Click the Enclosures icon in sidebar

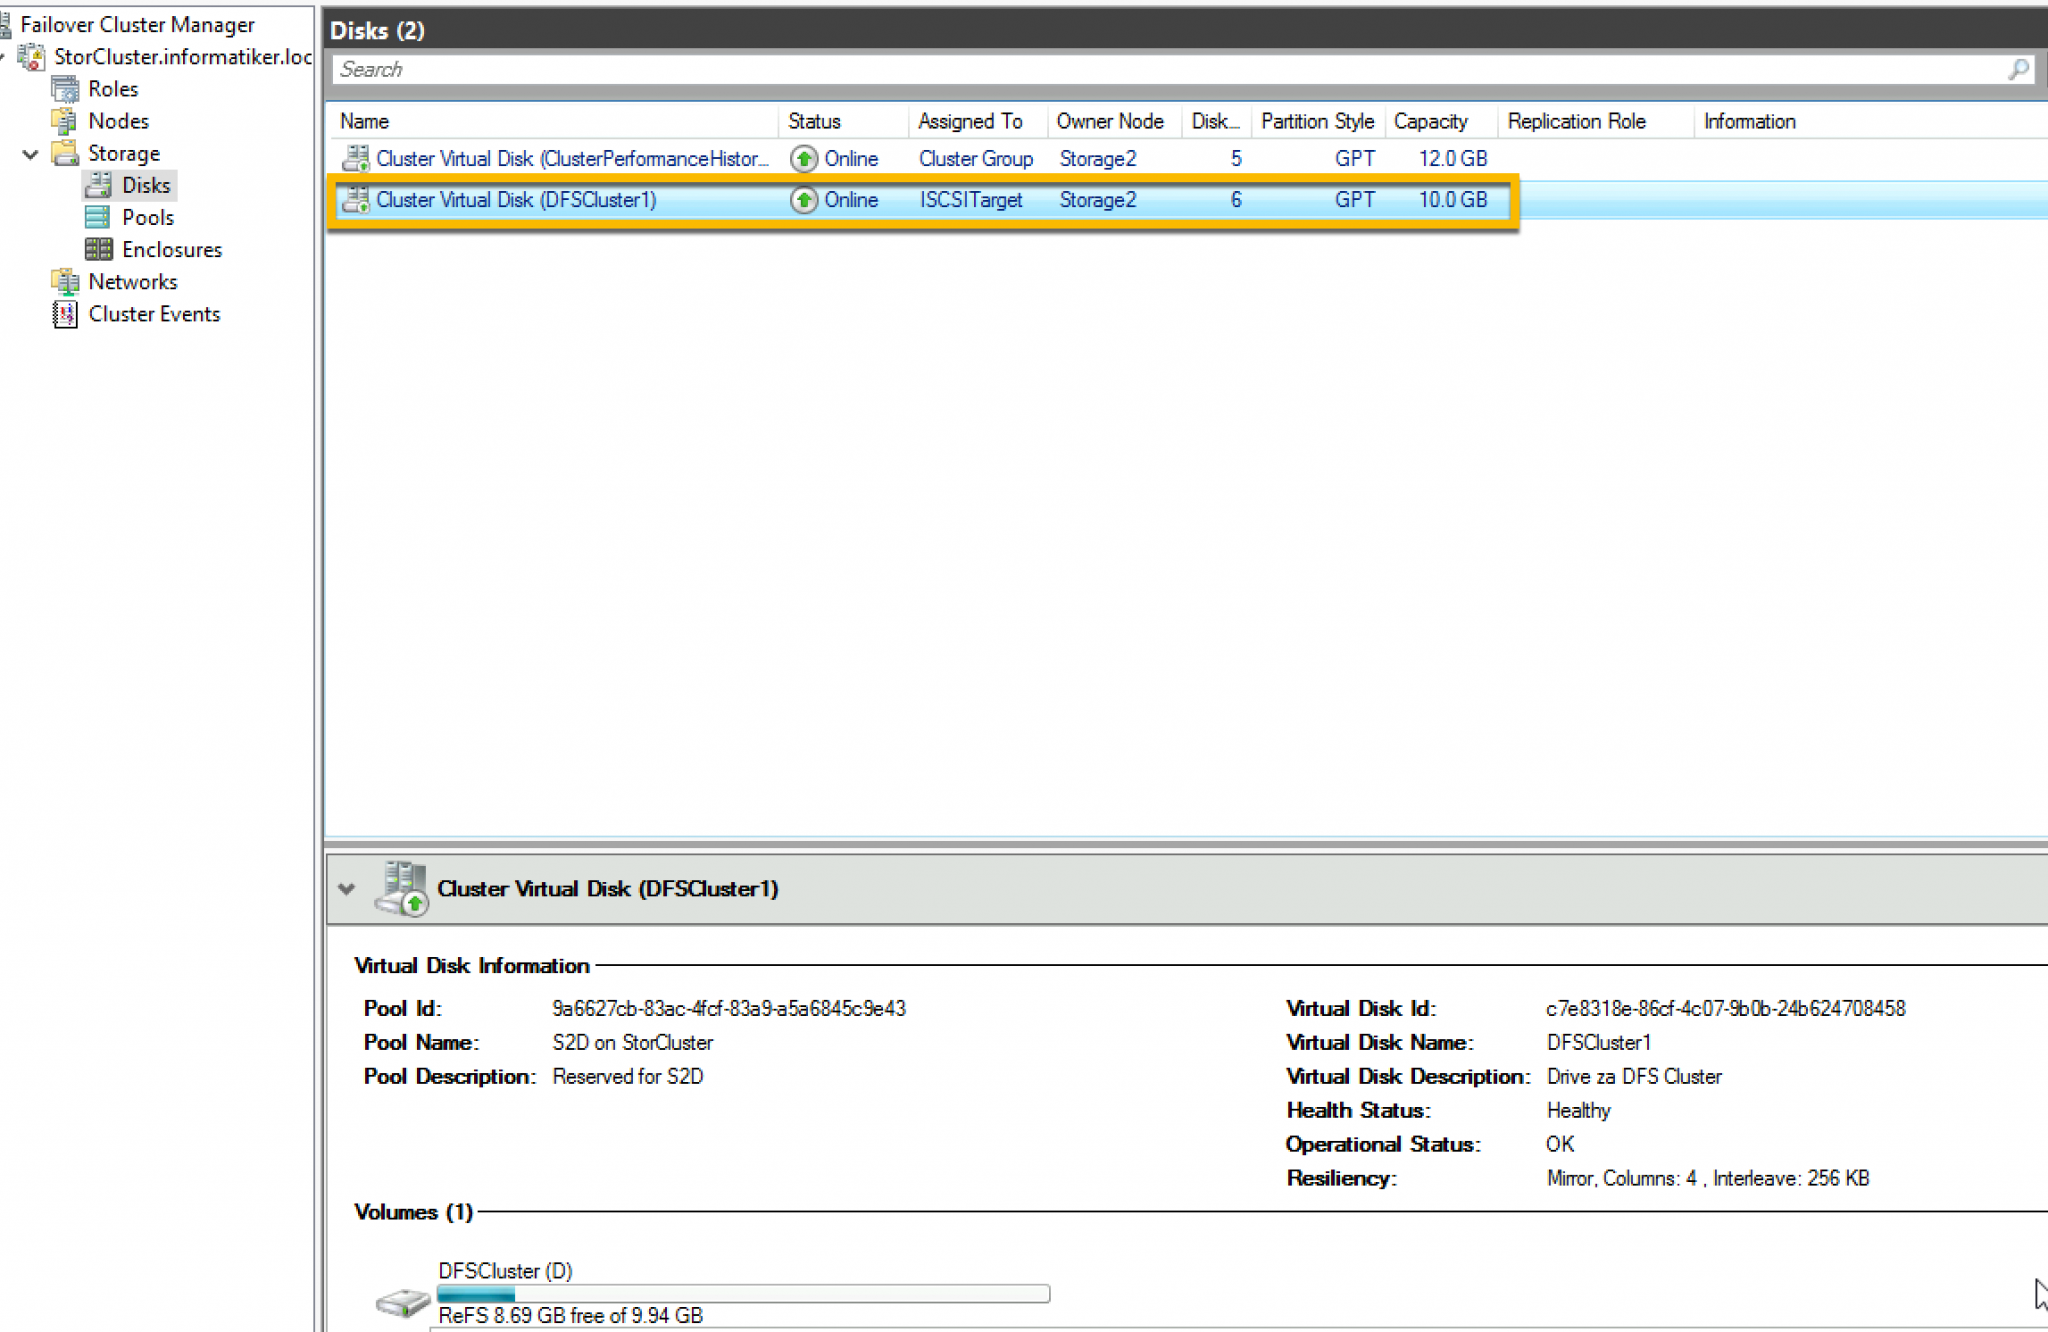[97, 249]
